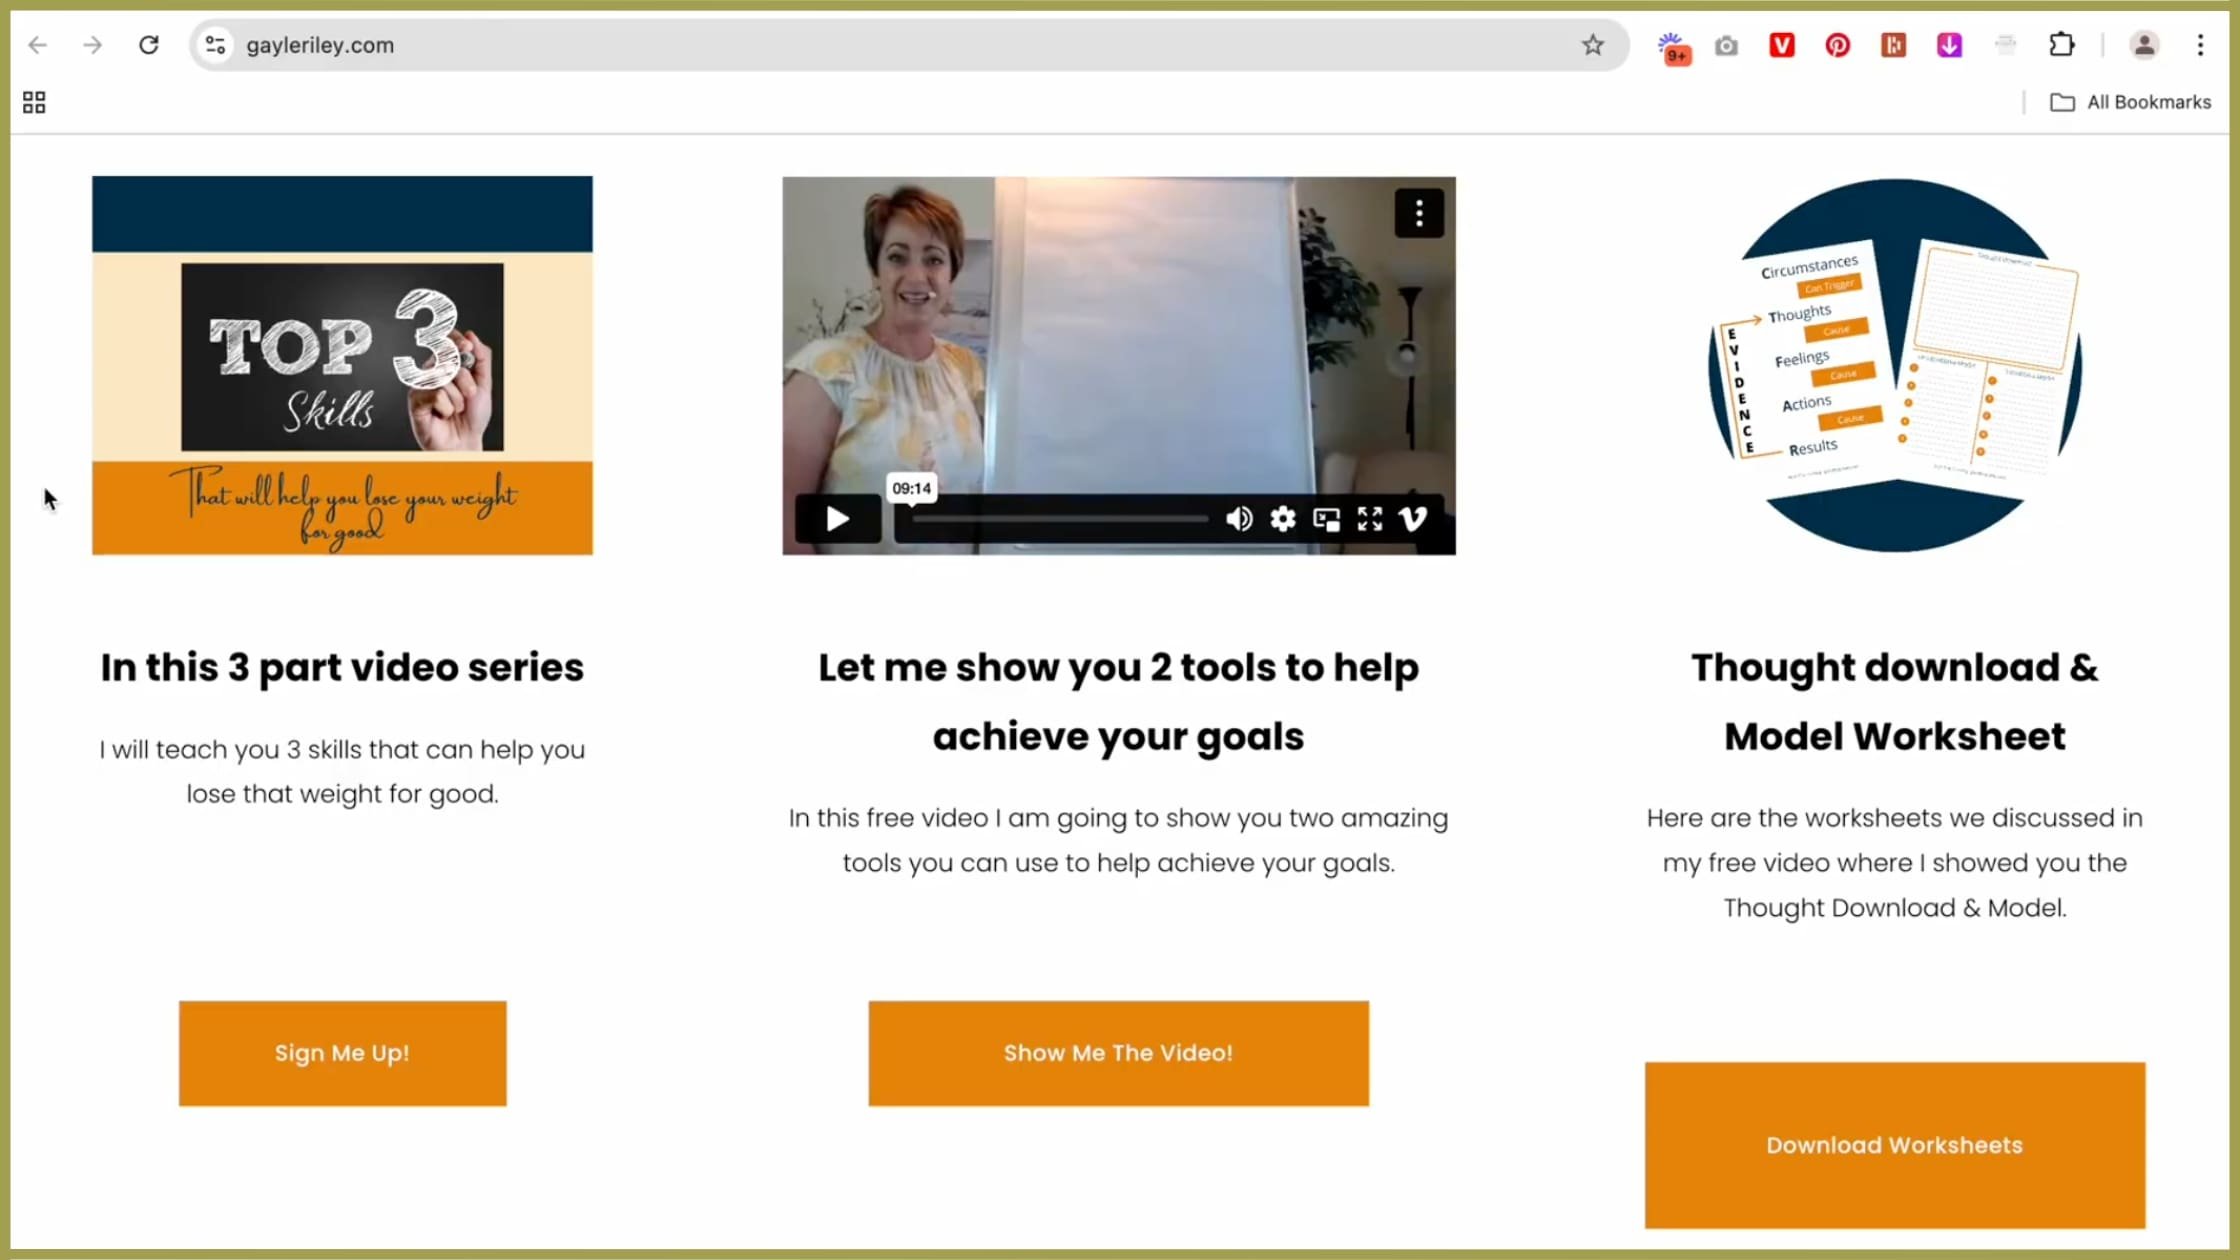Click the Show Me The Video! button

click(x=1118, y=1053)
